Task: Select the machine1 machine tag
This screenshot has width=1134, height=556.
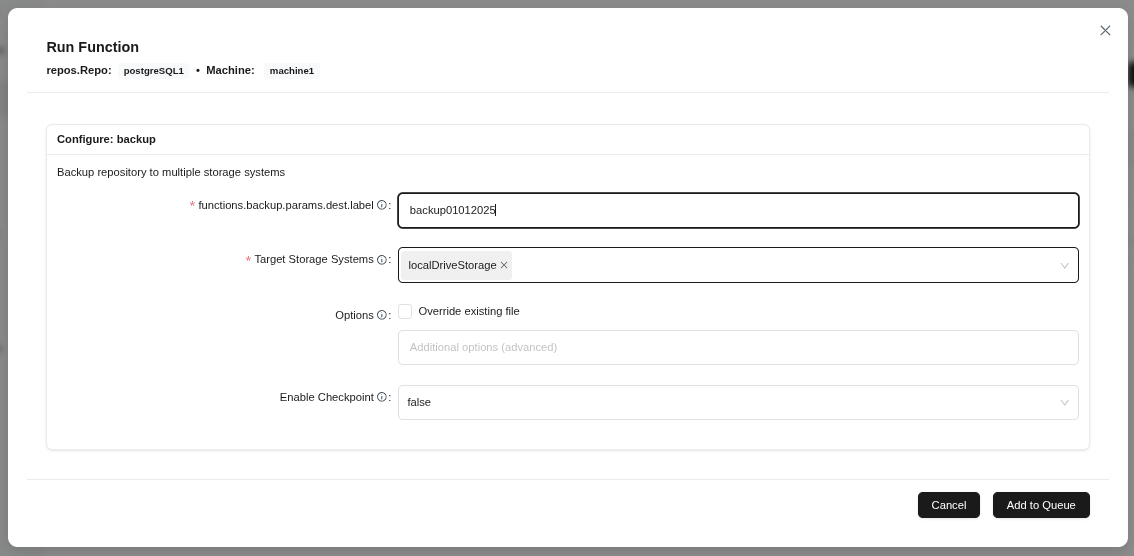Action: tap(292, 71)
